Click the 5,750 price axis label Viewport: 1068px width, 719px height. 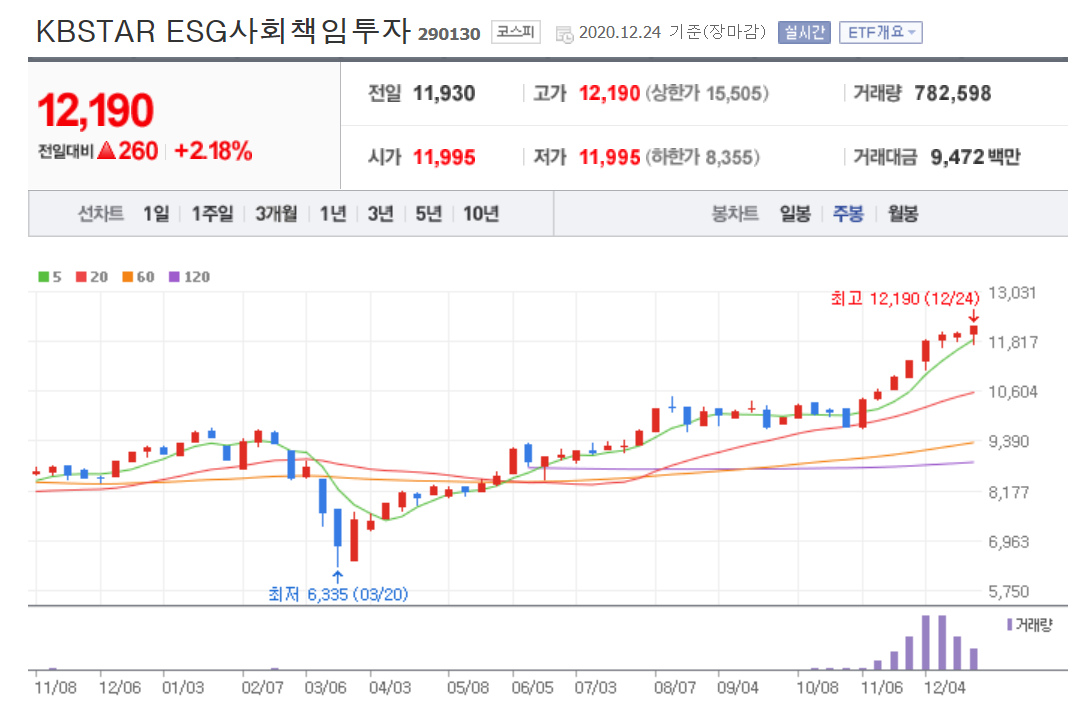(x=1009, y=592)
